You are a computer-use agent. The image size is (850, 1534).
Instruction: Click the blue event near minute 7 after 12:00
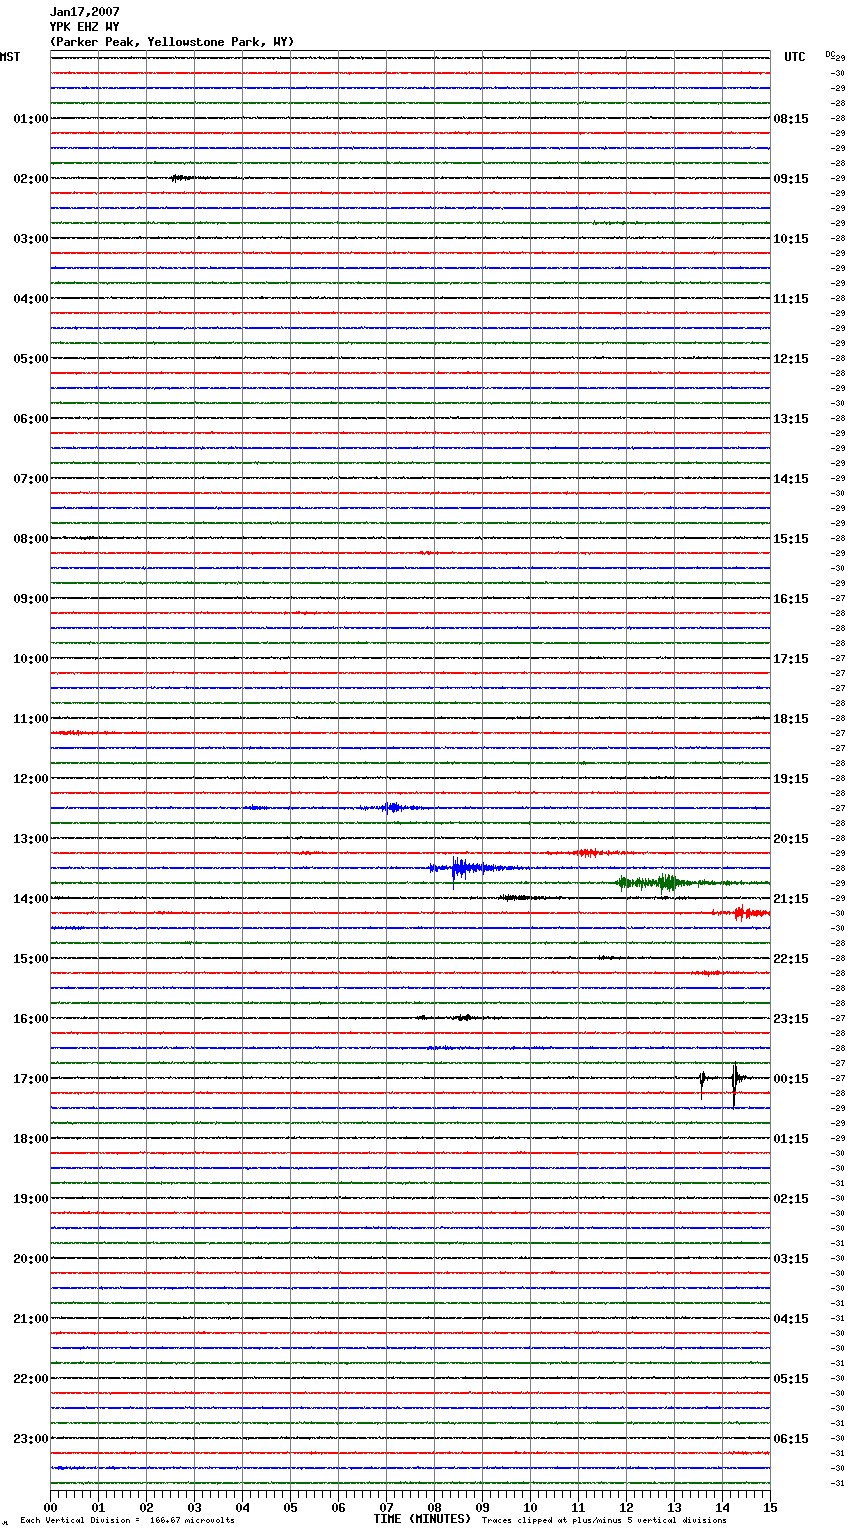[393, 807]
